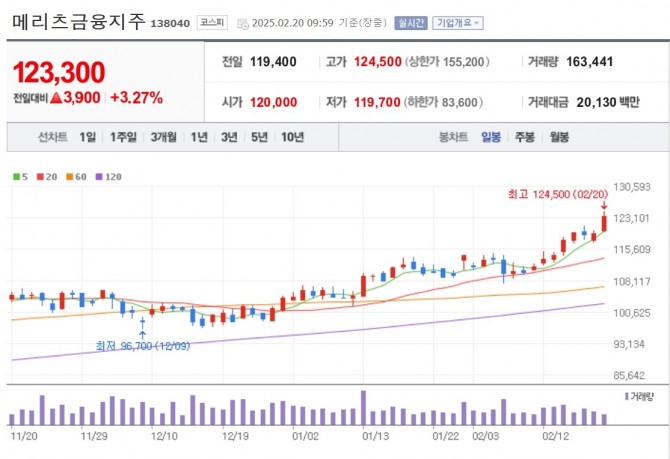Open the 10년 line chart
The height and width of the screenshot is (459, 670).
tap(292, 137)
